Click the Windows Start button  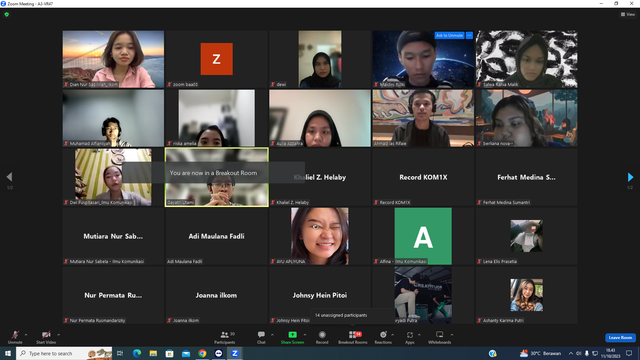[x=8, y=353]
